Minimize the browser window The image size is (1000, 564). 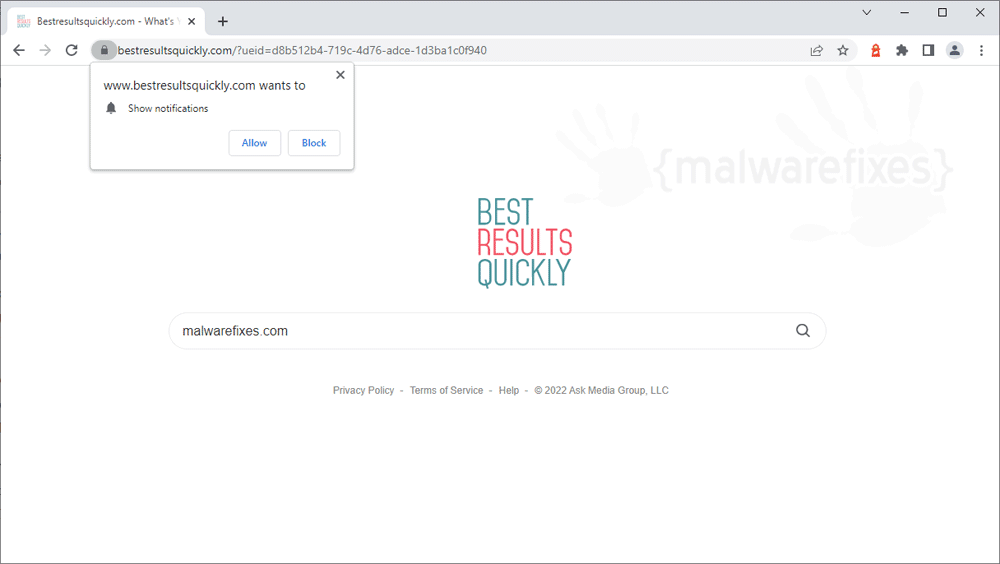904,12
